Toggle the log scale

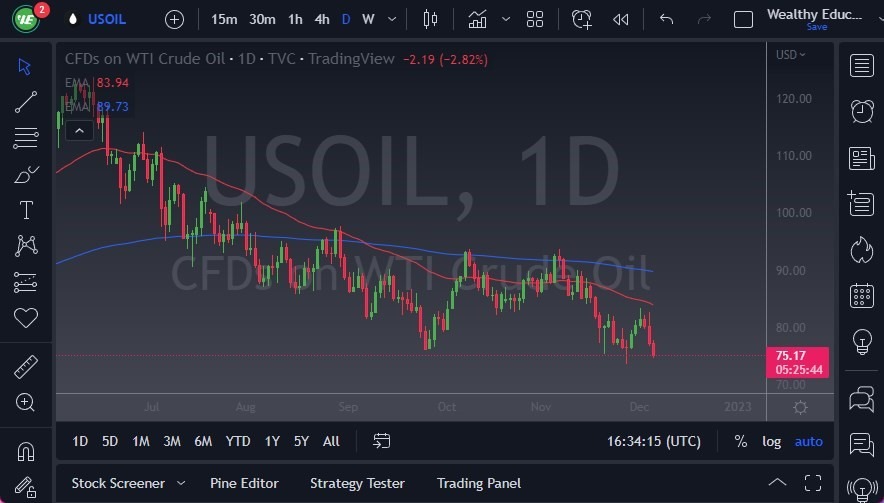[x=771, y=442]
